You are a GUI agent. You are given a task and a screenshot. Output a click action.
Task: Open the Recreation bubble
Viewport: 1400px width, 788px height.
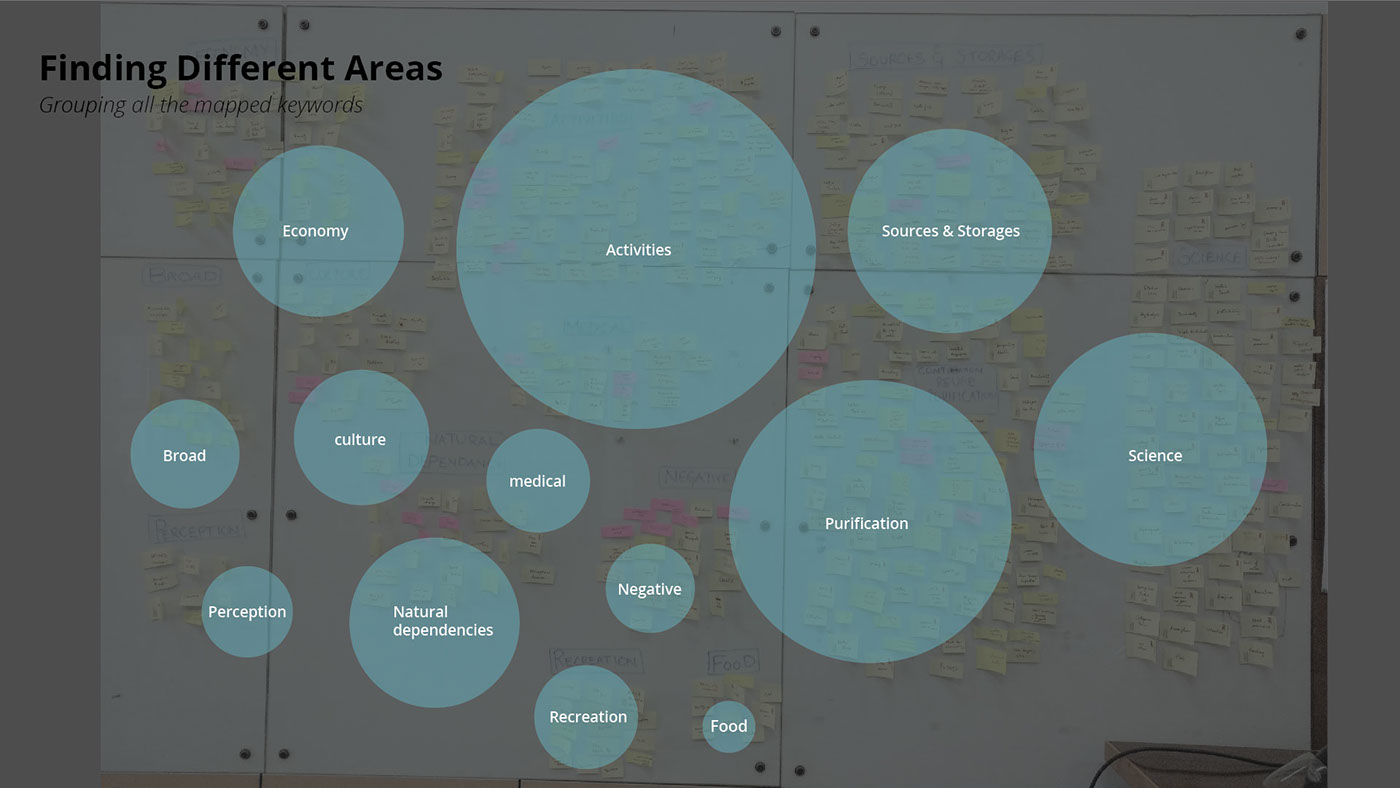(586, 717)
